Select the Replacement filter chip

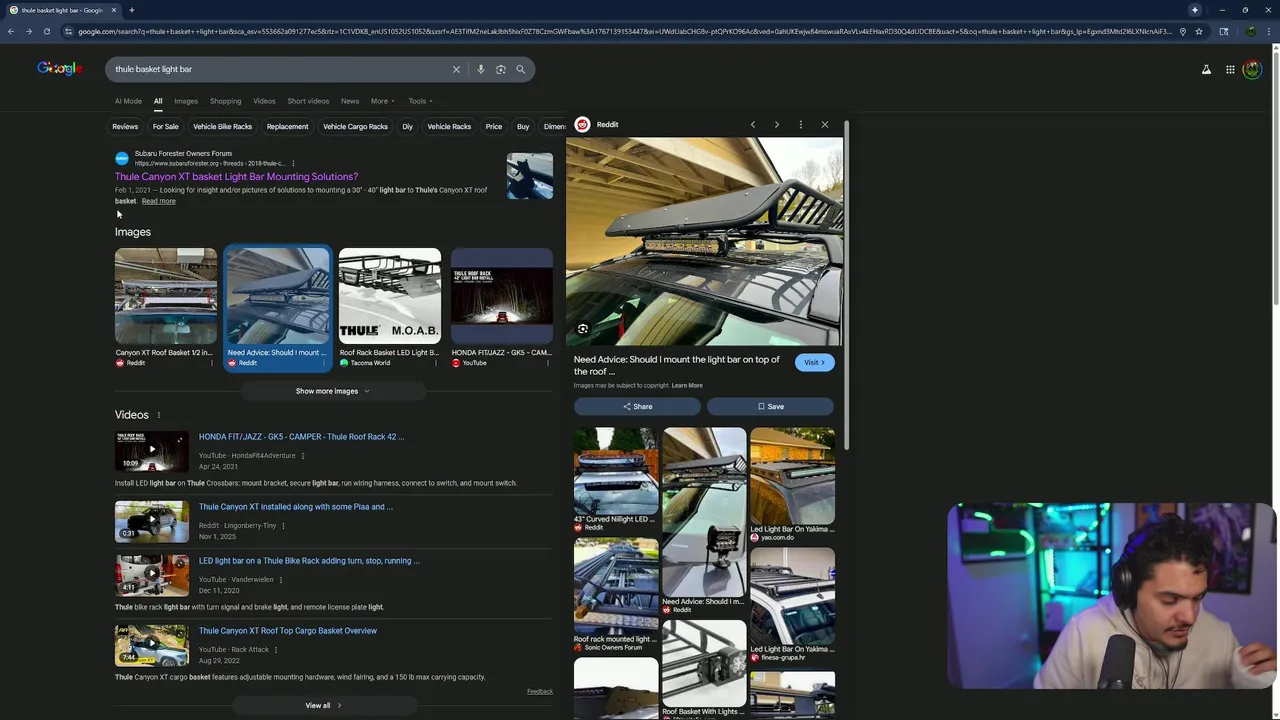(288, 127)
